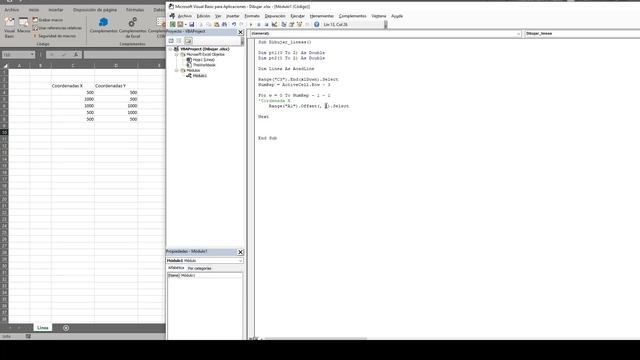Click View Code icon in Project panel

click(x=171, y=41)
